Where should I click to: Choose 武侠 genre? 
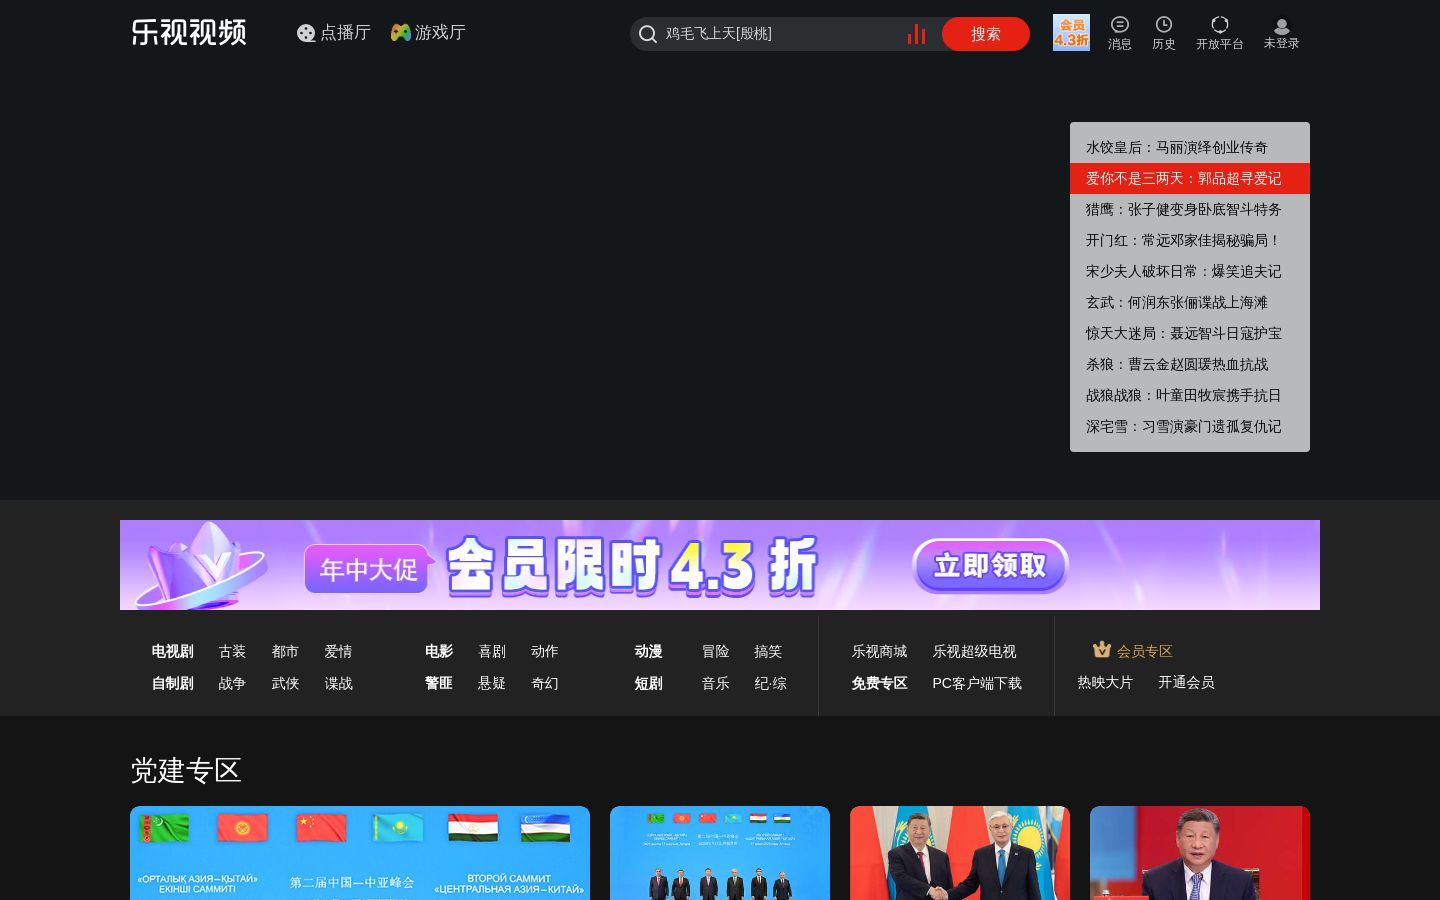(285, 683)
